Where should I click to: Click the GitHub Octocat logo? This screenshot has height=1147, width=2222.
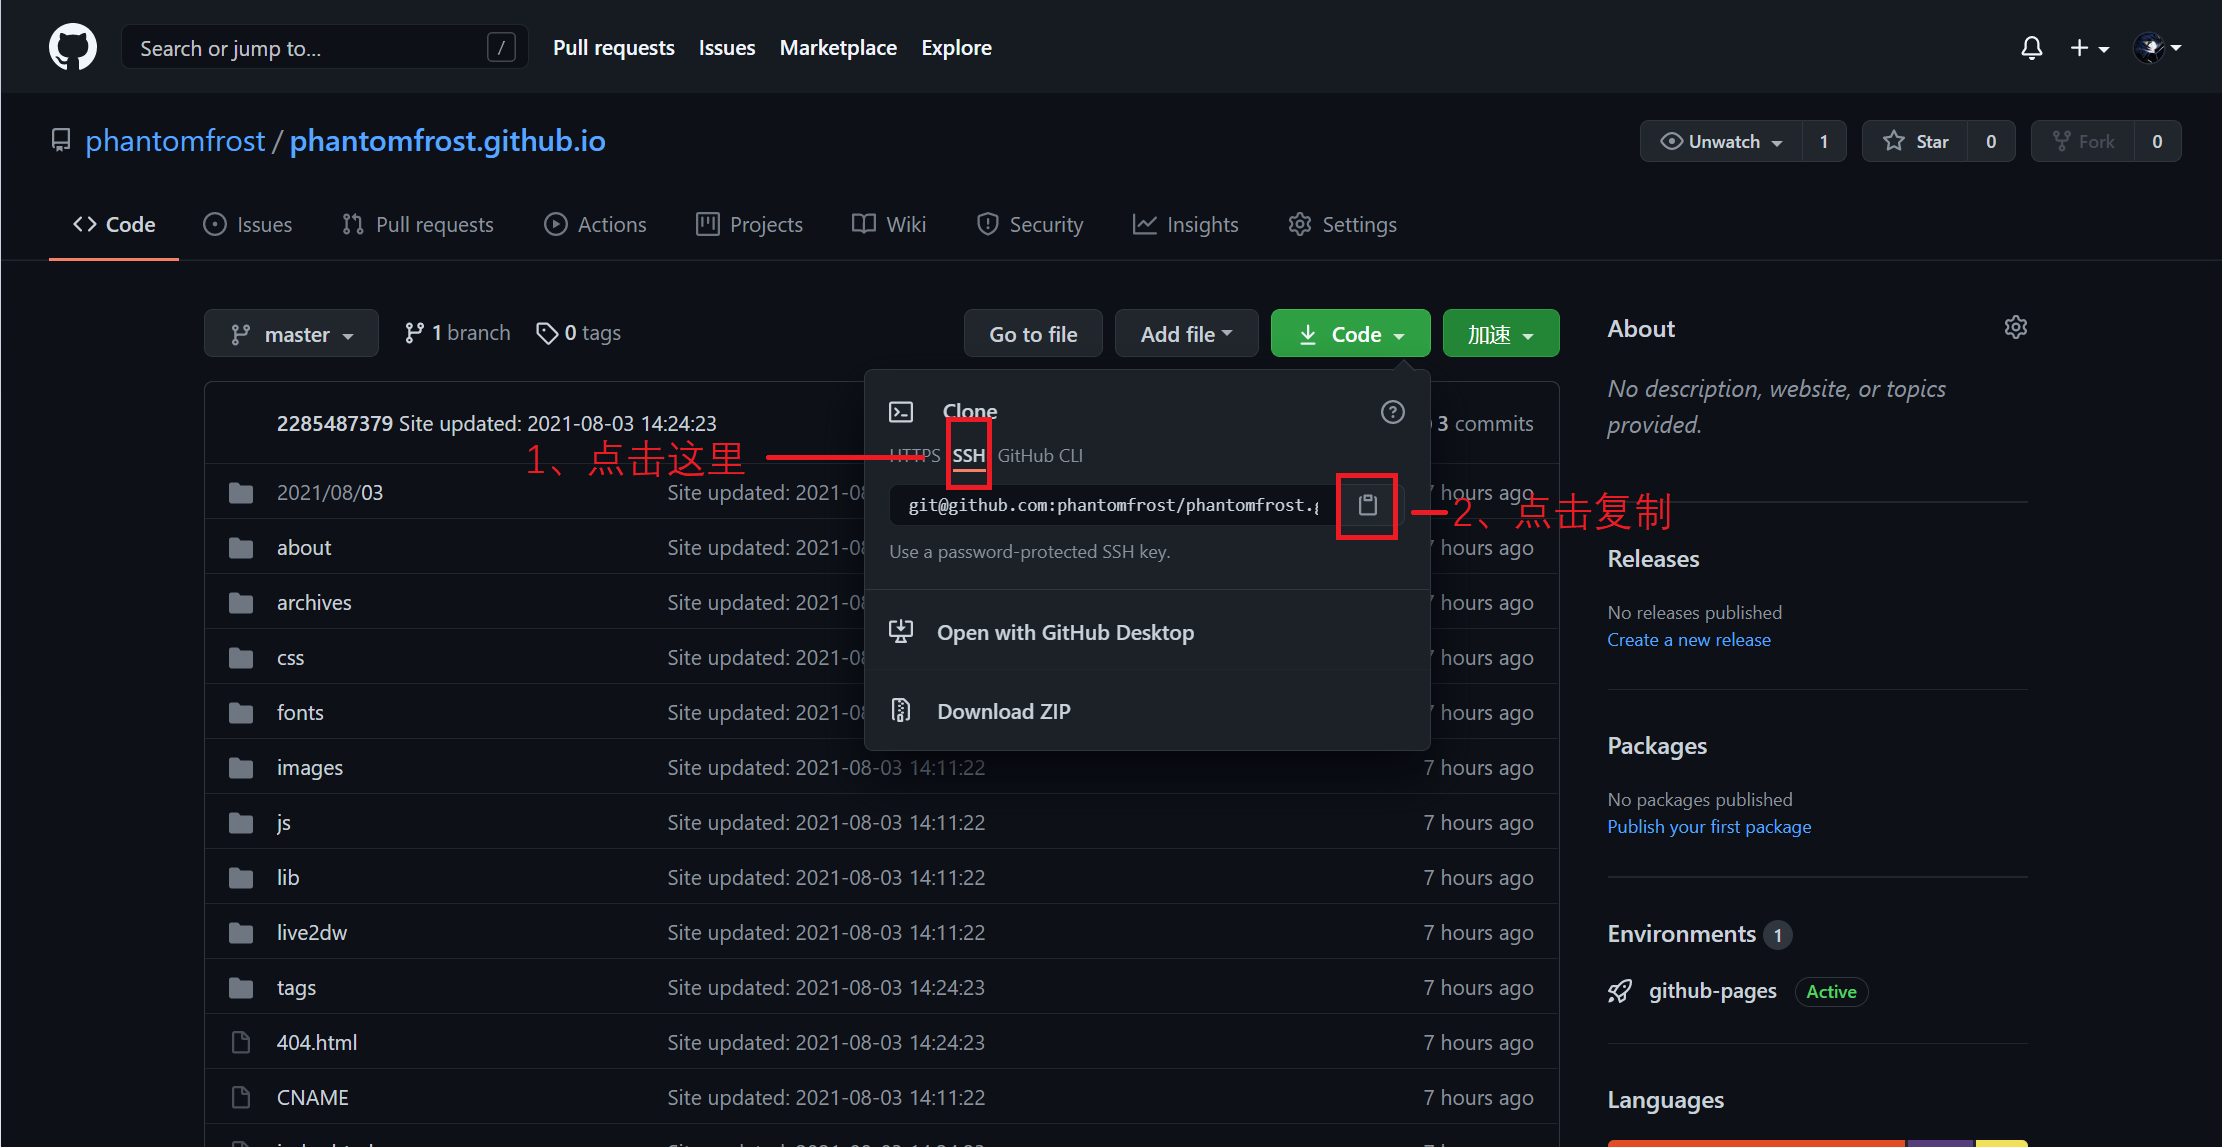[x=73, y=47]
